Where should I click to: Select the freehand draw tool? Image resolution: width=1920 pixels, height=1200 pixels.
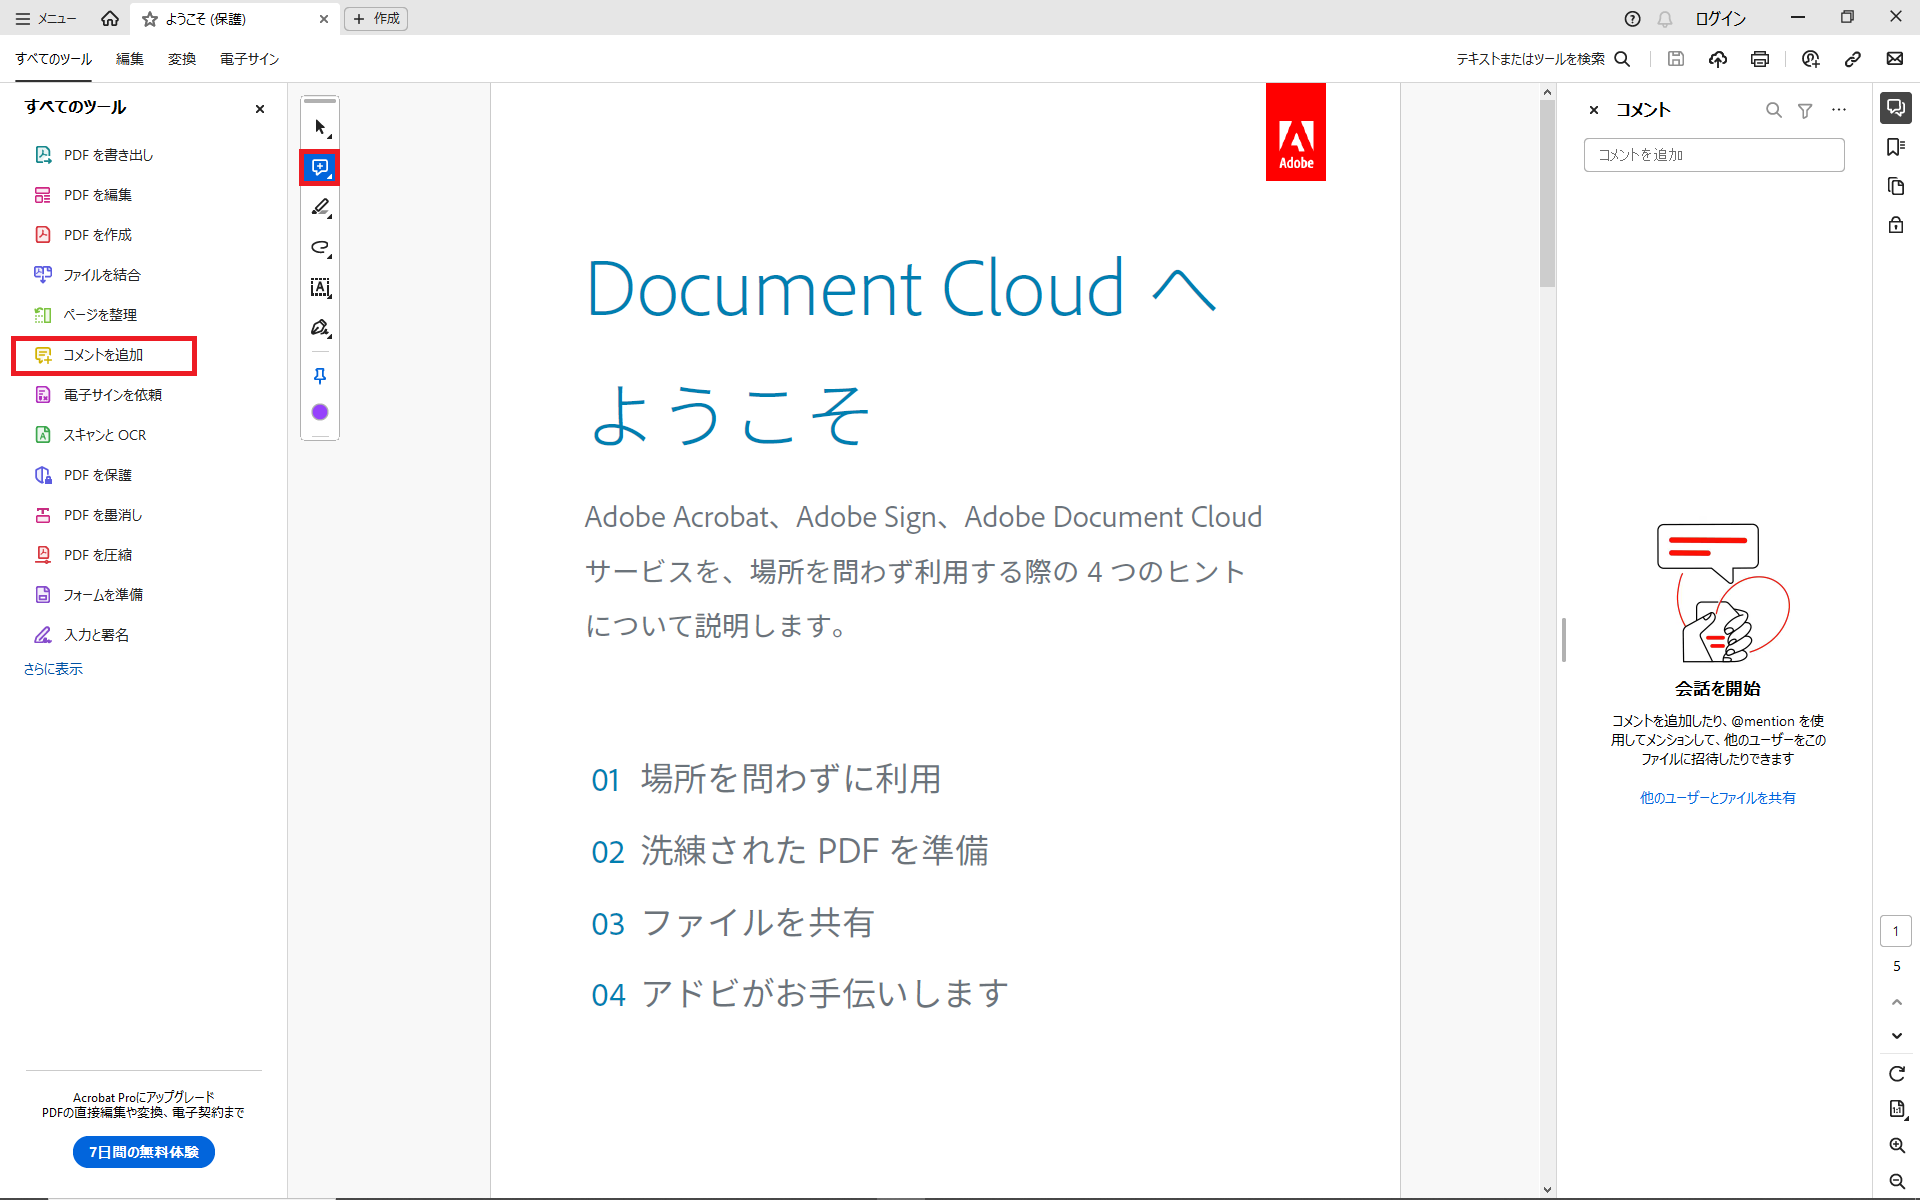pos(320,248)
